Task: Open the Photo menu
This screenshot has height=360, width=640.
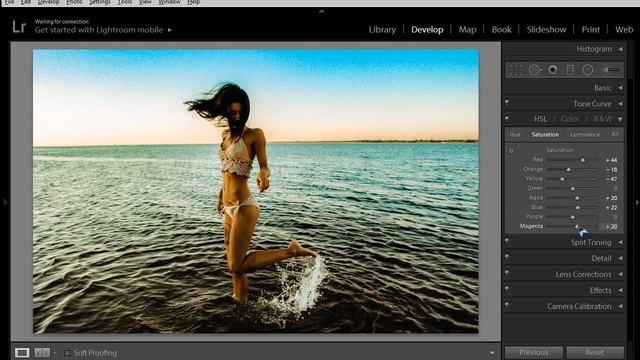Action: [x=74, y=2]
